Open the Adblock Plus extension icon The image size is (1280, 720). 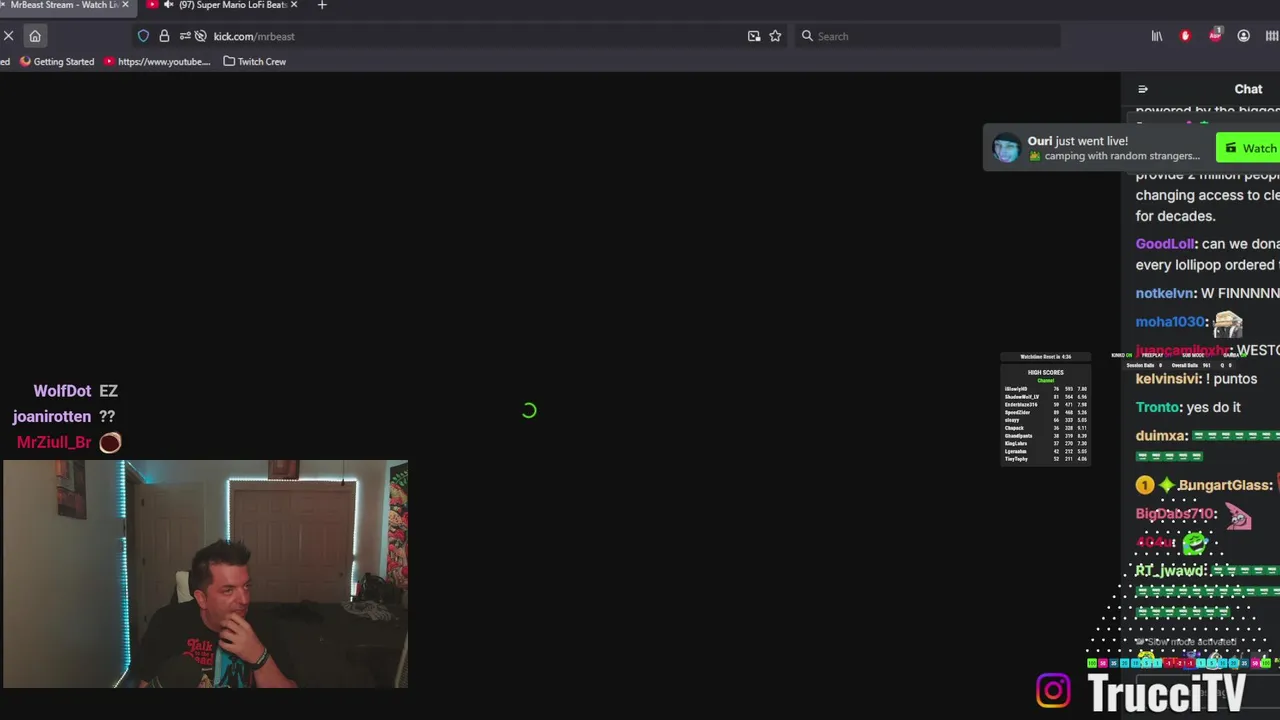[1215, 36]
